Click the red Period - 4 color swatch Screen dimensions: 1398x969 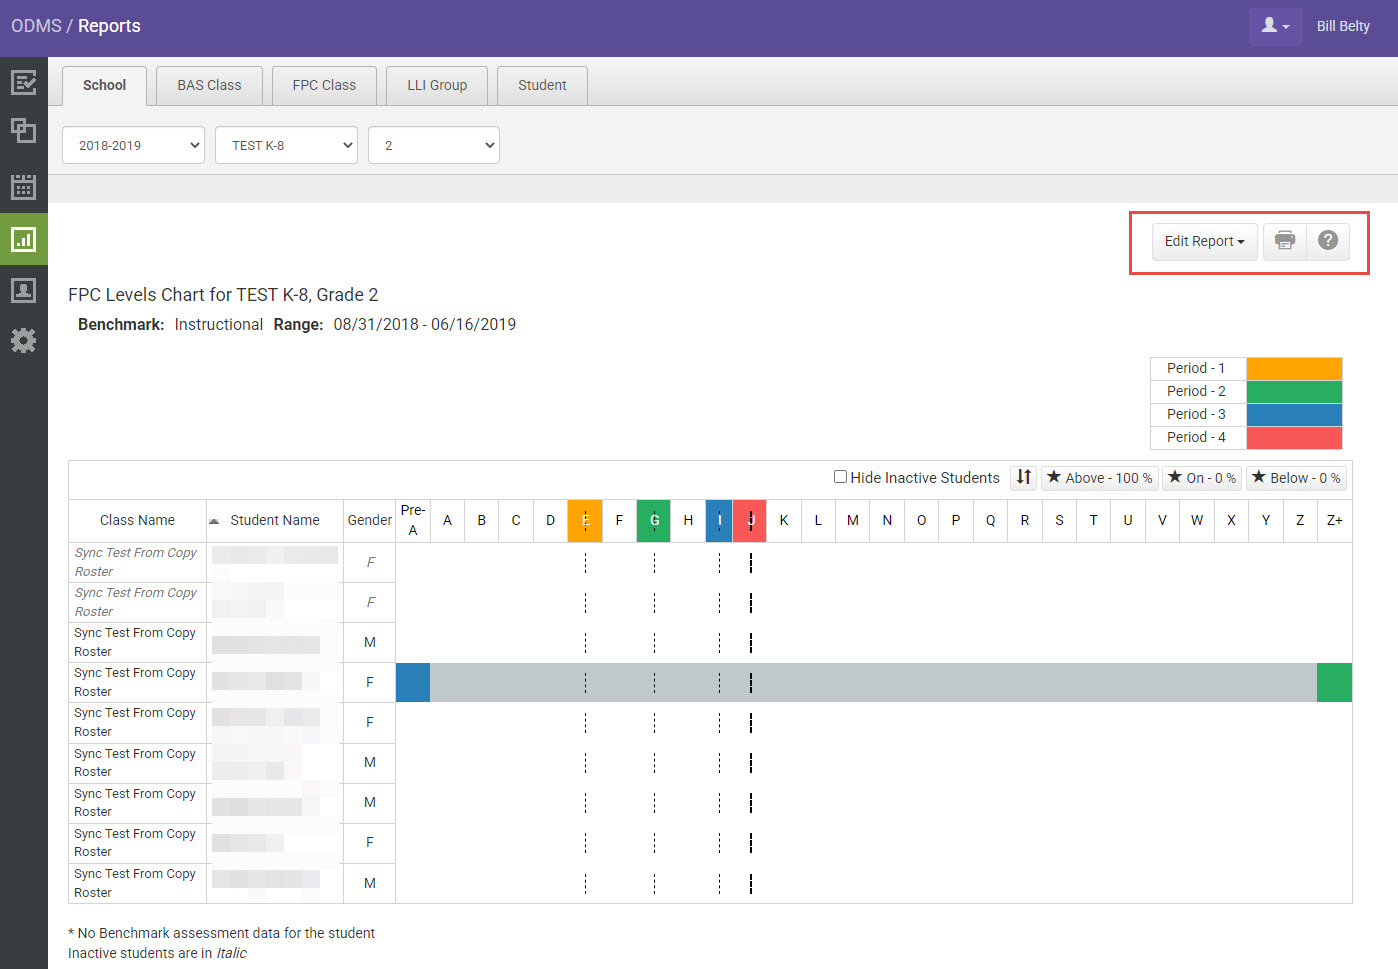click(x=1294, y=437)
